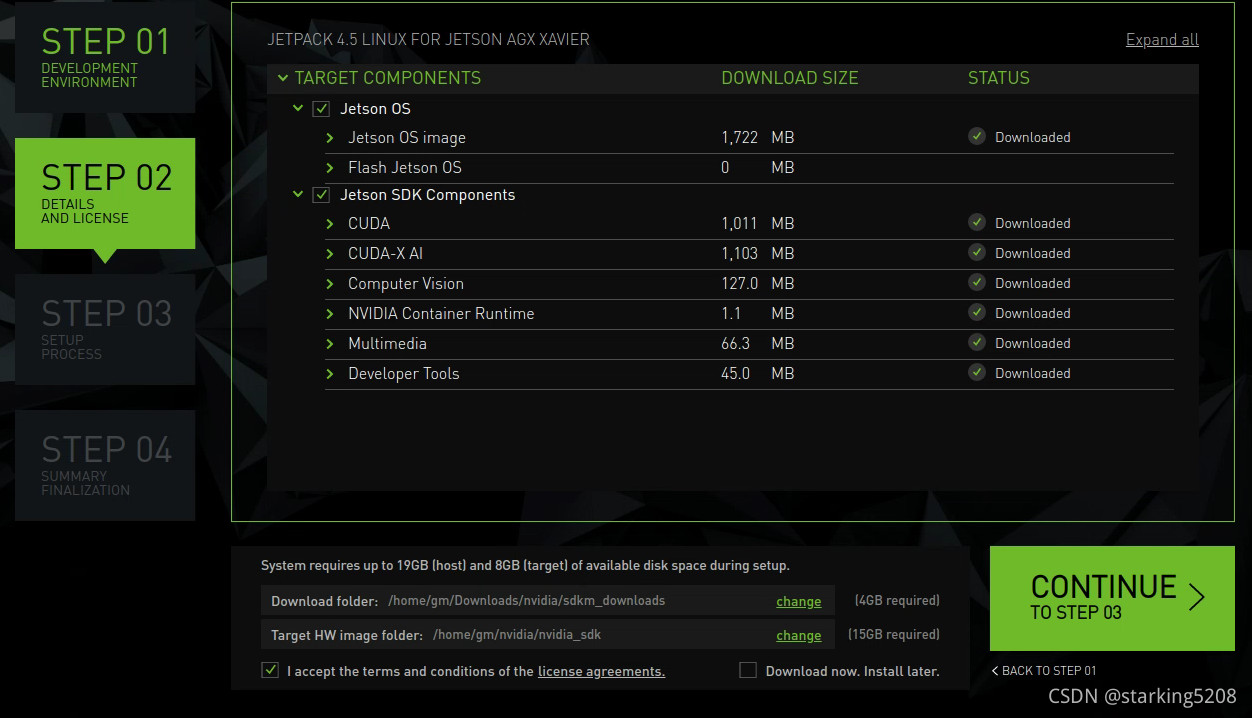Click the Developer Tools downloaded checkmark icon

(977, 373)
